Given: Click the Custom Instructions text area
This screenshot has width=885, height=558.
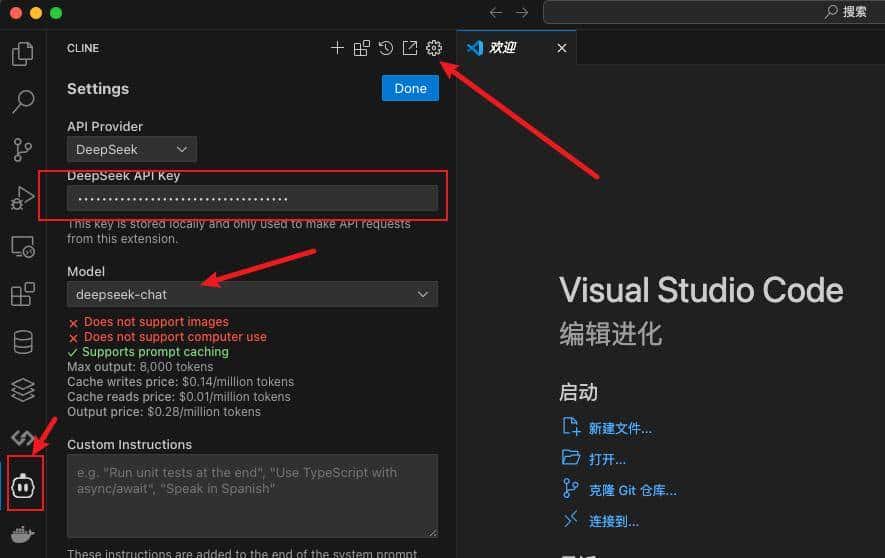Looking at the screenshot, I should coord(252,495).
